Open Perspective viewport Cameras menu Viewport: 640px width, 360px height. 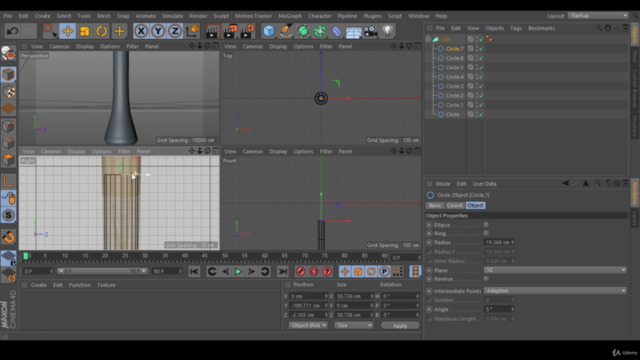click(x=60, y=47)
